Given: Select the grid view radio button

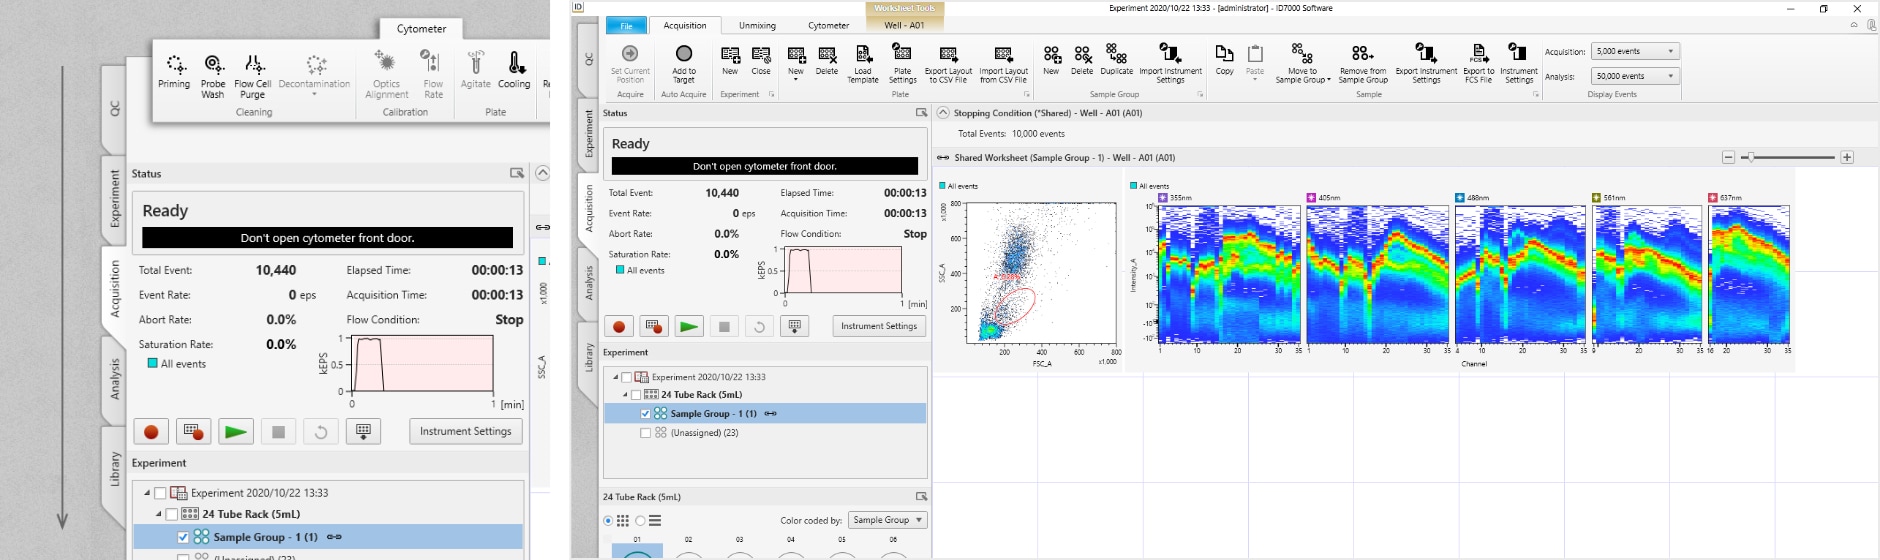Looking at the screenshot, I should click(x=608, y=521).
